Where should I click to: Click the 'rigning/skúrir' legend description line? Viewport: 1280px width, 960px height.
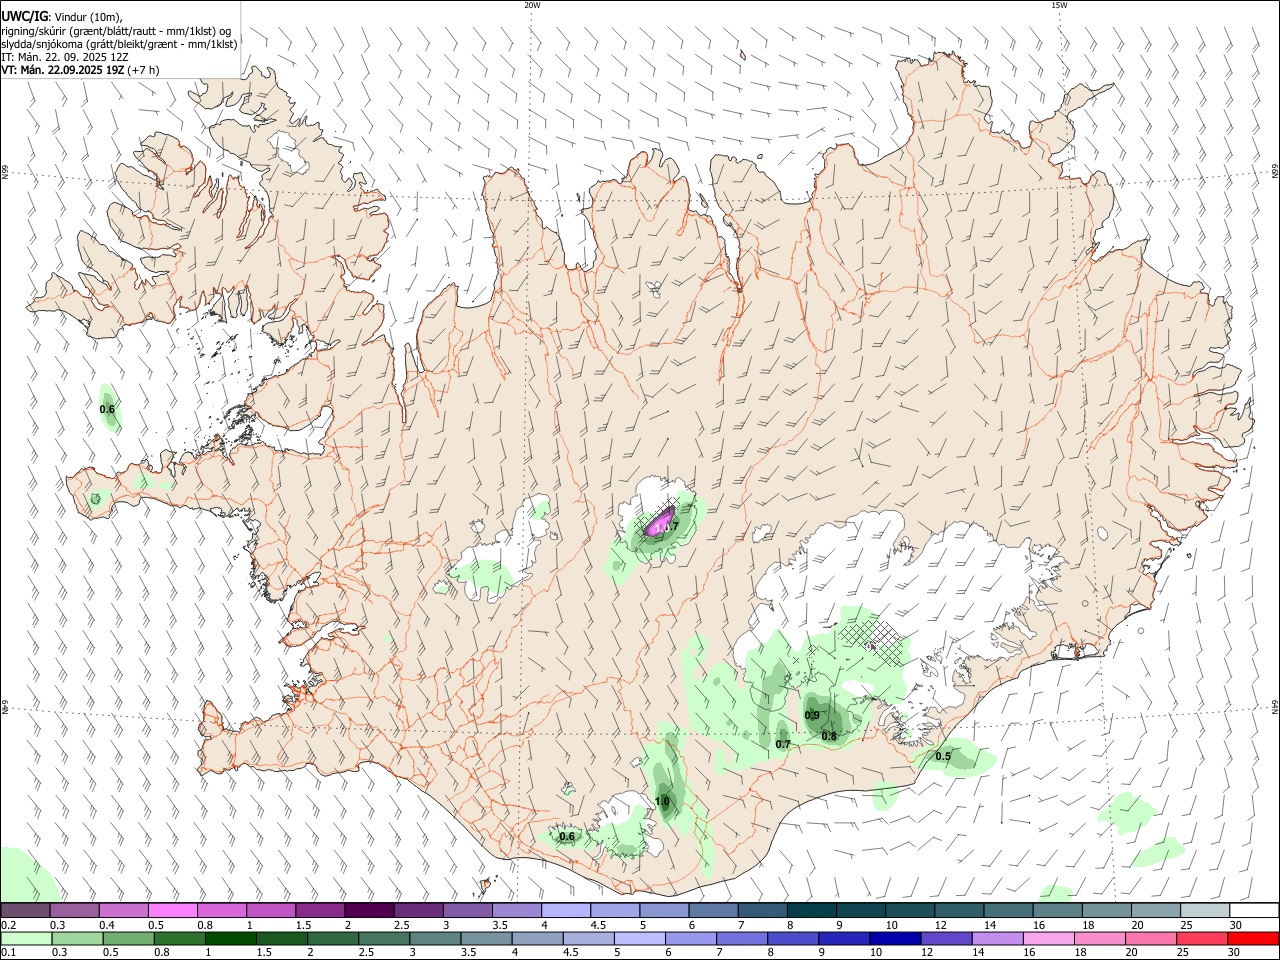click(x=117, y=31)
